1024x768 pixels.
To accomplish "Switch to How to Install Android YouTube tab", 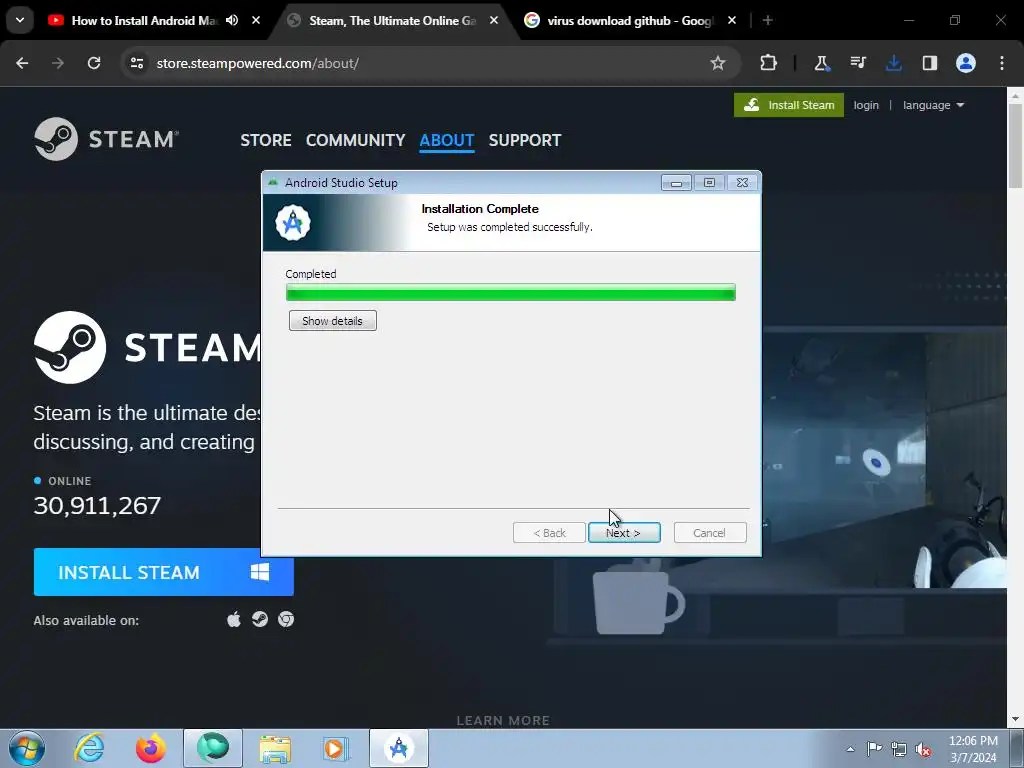I will pos(144,21).
